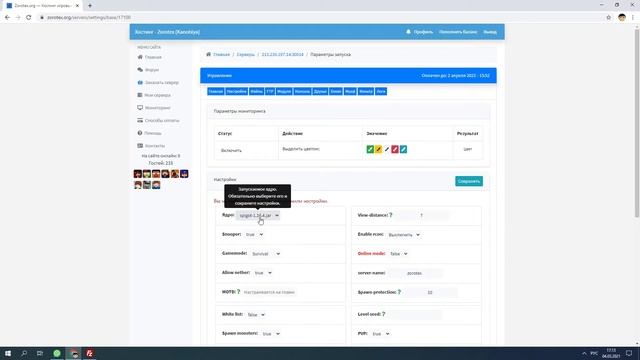Switch to the Главная server tab
The width and height of the screenshot is (640, 360).
tap(216, 91)
